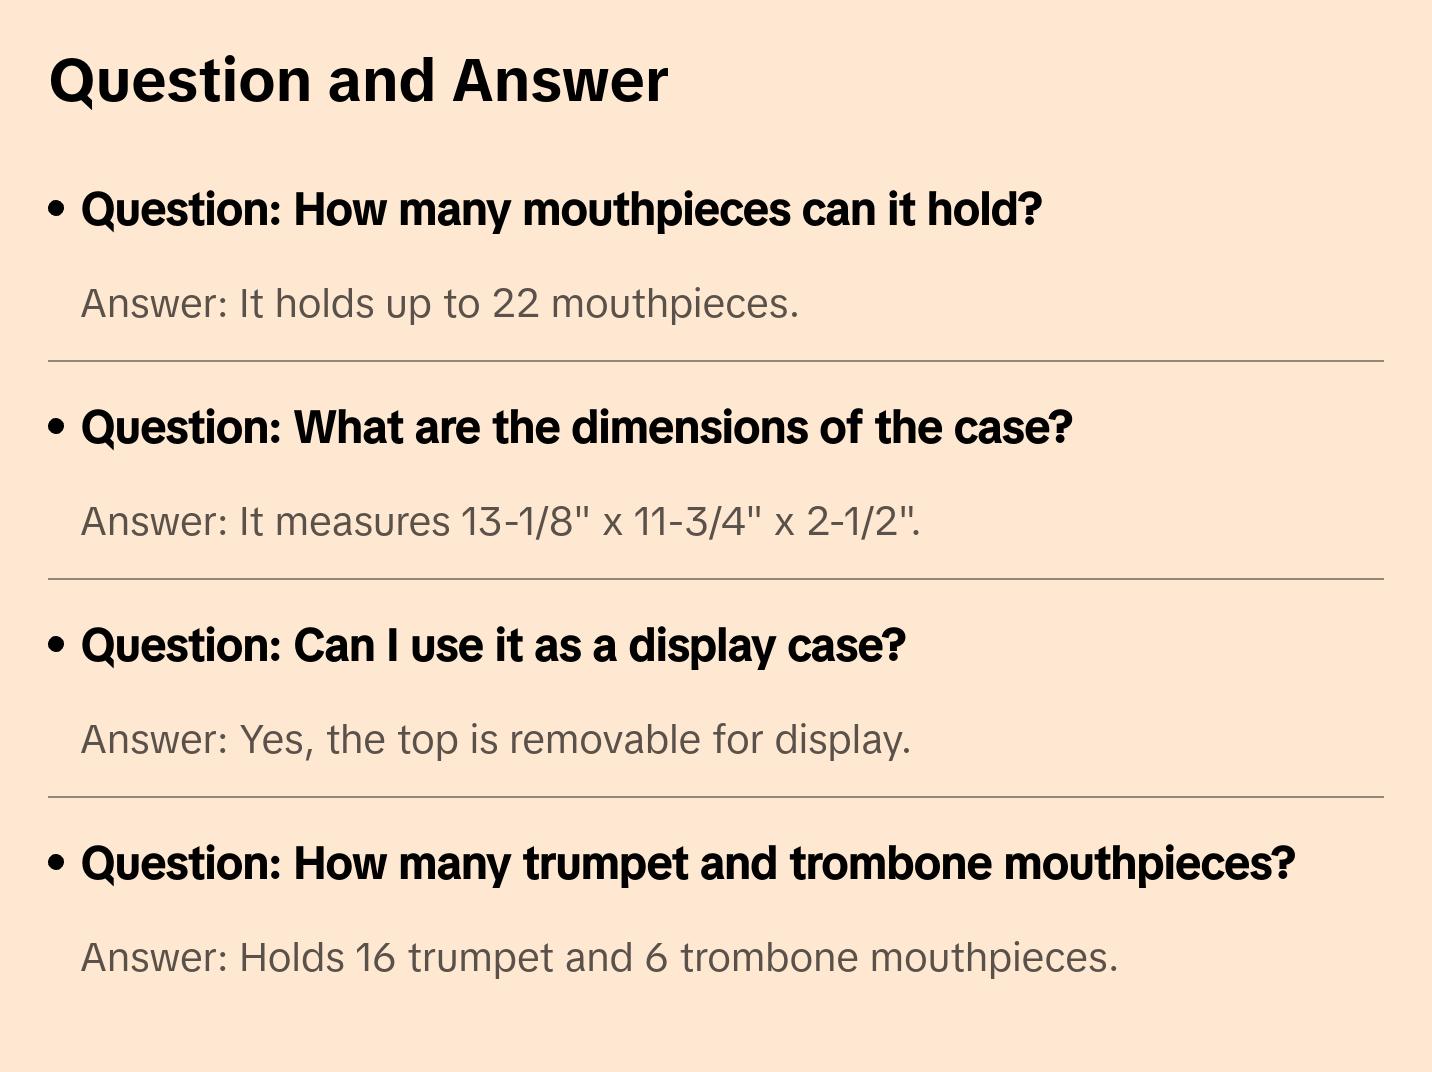
Task: Click the divider line below the dimensions answer
Action: 716,579
